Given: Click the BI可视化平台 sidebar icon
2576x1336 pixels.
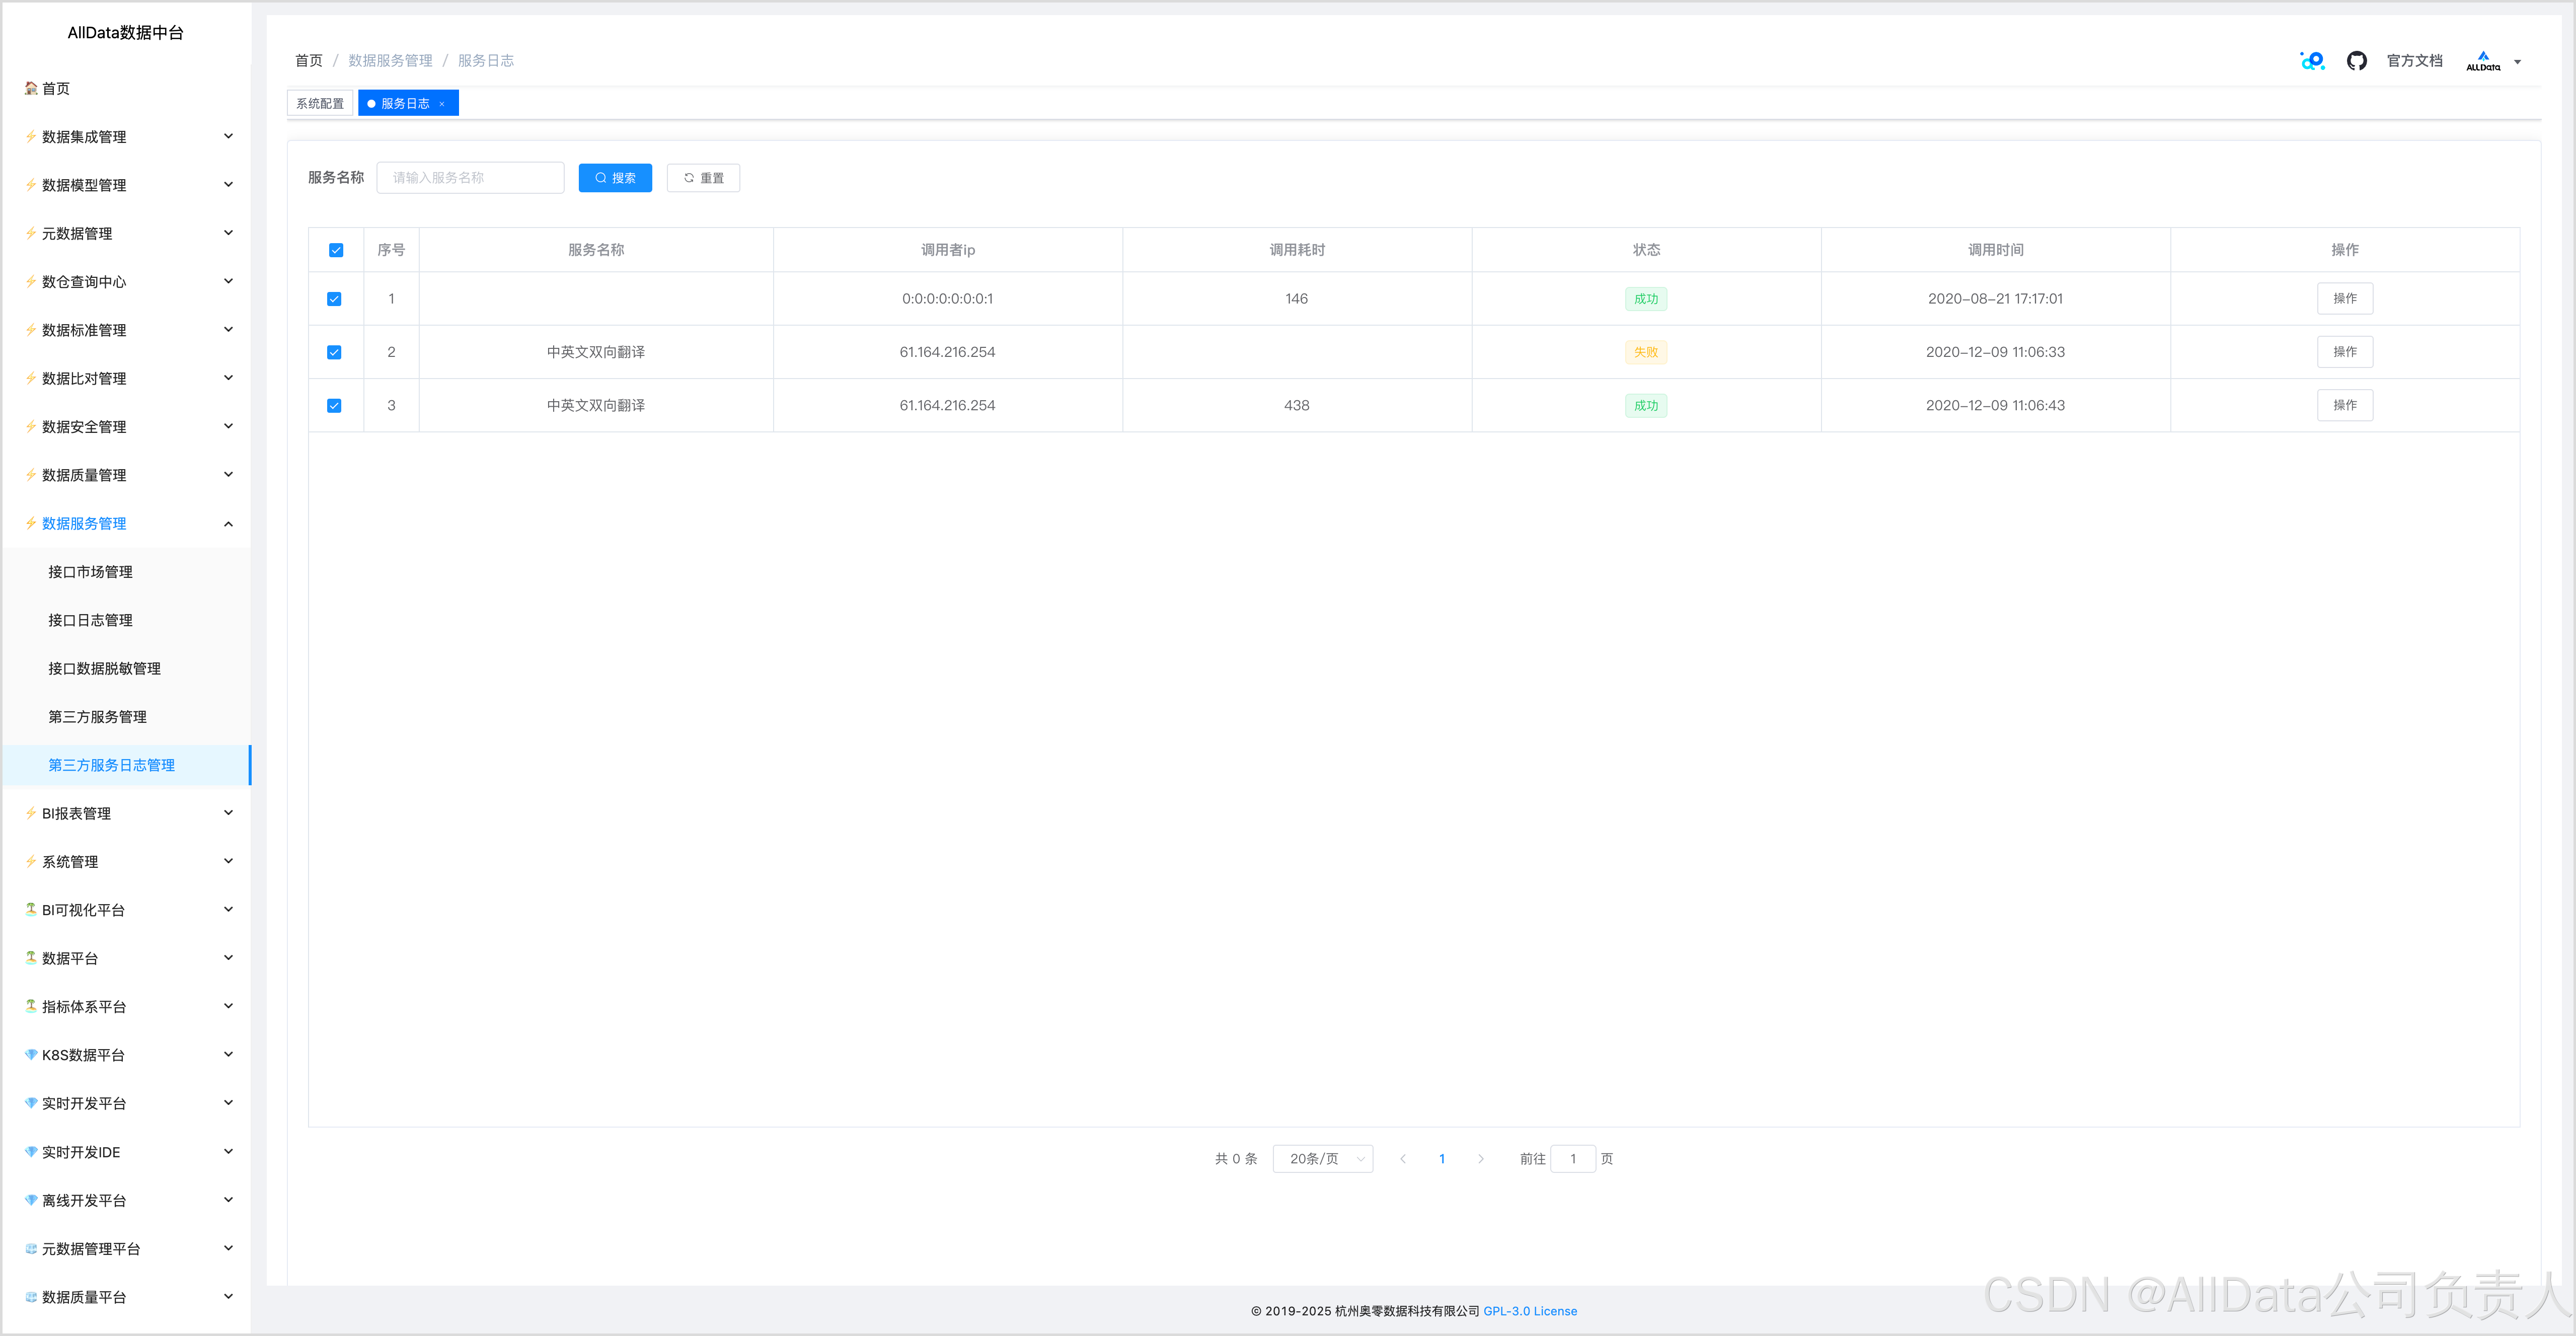Looking at the screenshot, I should [x=31, y=909].
